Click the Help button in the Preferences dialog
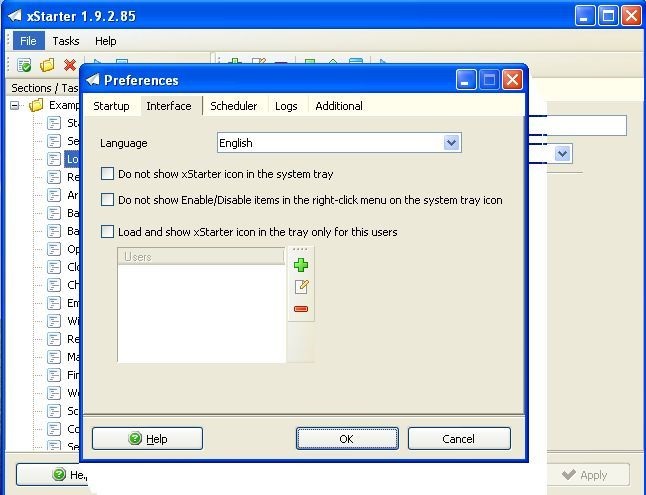 pyautogui.click(x=147, y=439)
